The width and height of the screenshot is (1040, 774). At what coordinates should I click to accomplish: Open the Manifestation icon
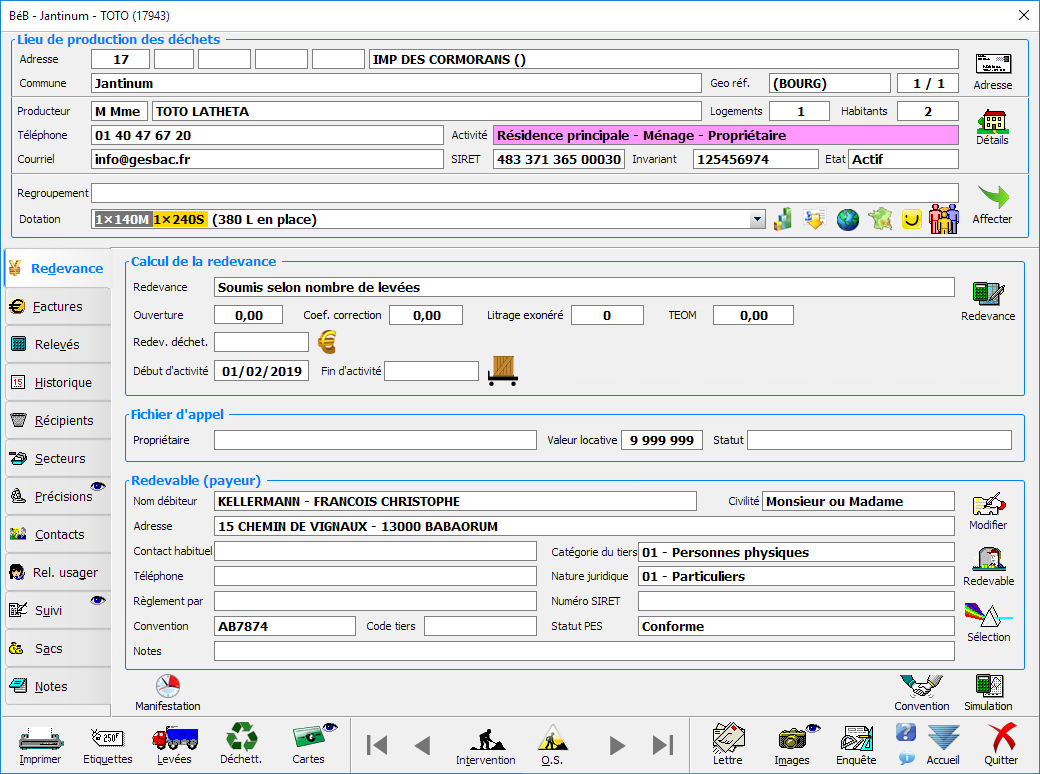click(x=168, y=687)
